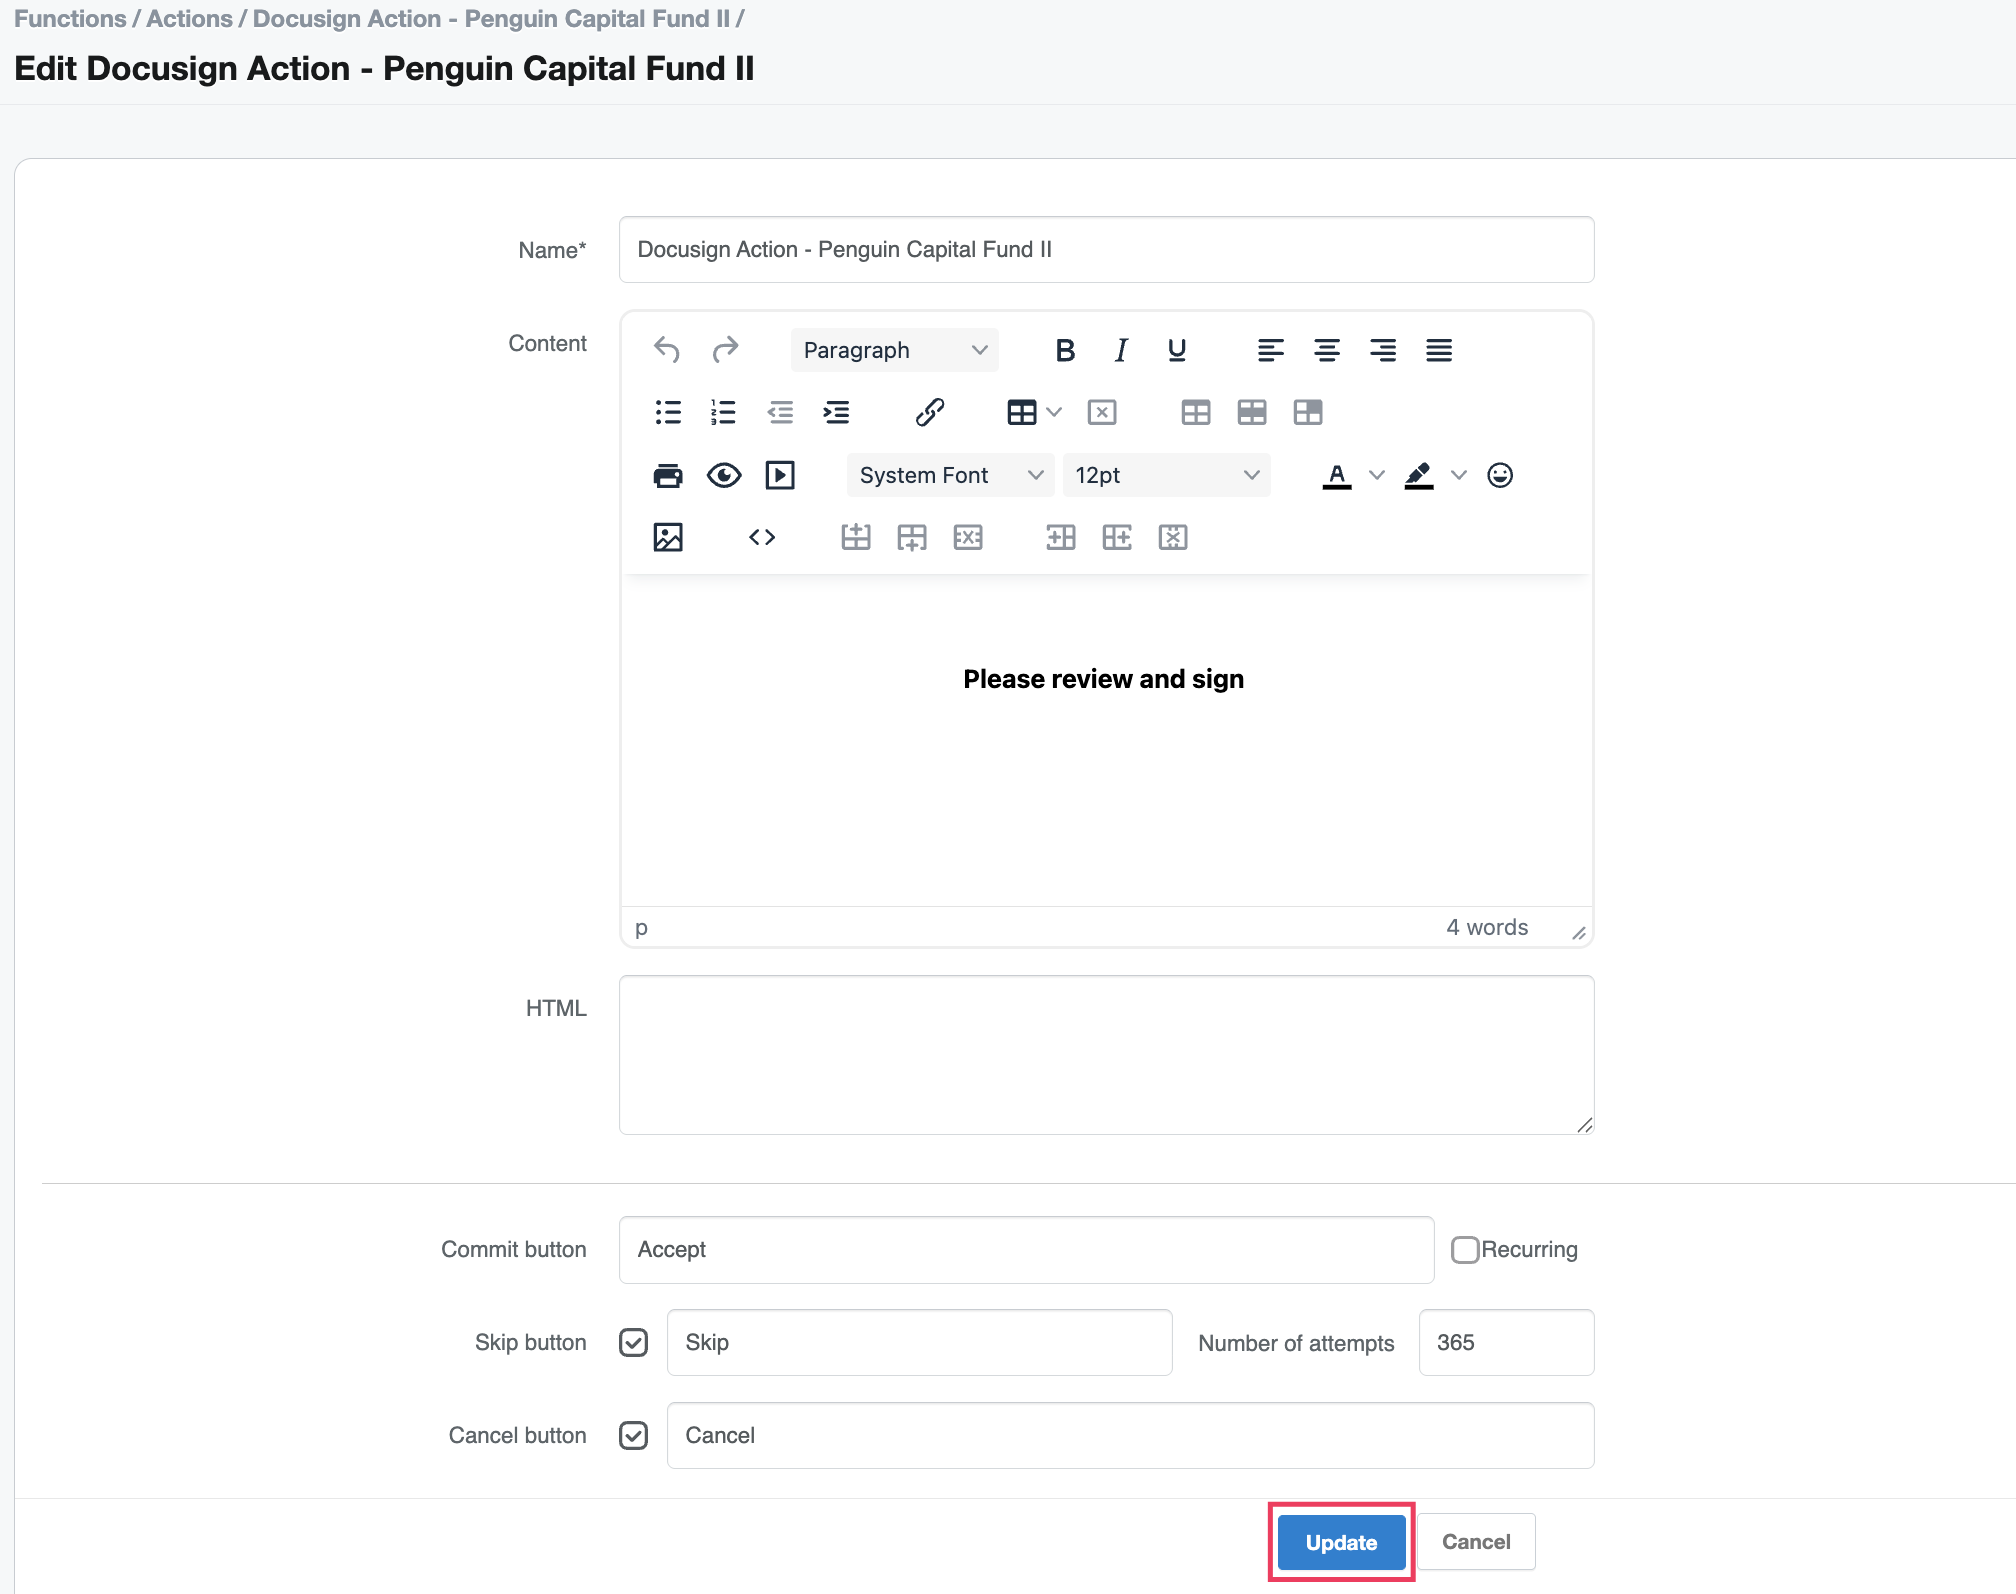Open the Paragraph format dropdown
This screenshot has width=2016, height=1594.
[x=894, y=350]
